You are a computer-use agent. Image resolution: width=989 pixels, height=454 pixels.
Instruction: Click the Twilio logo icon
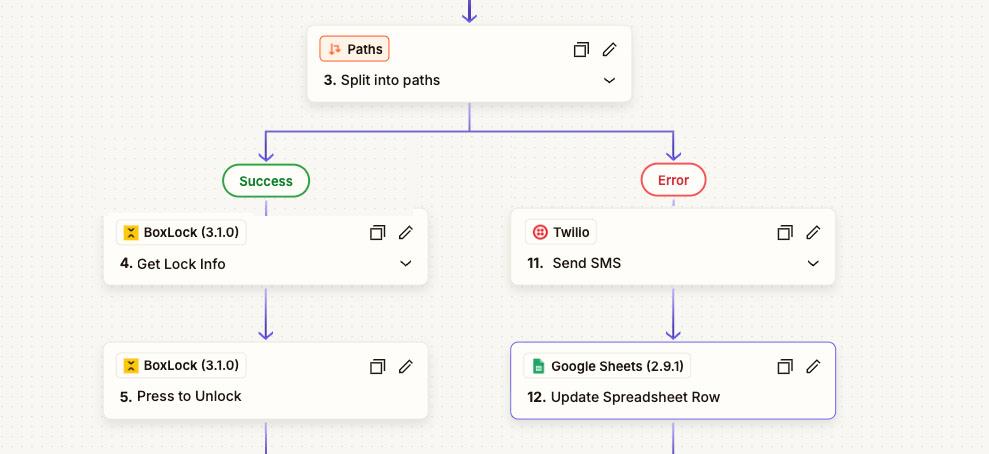(x=540, y=233)
